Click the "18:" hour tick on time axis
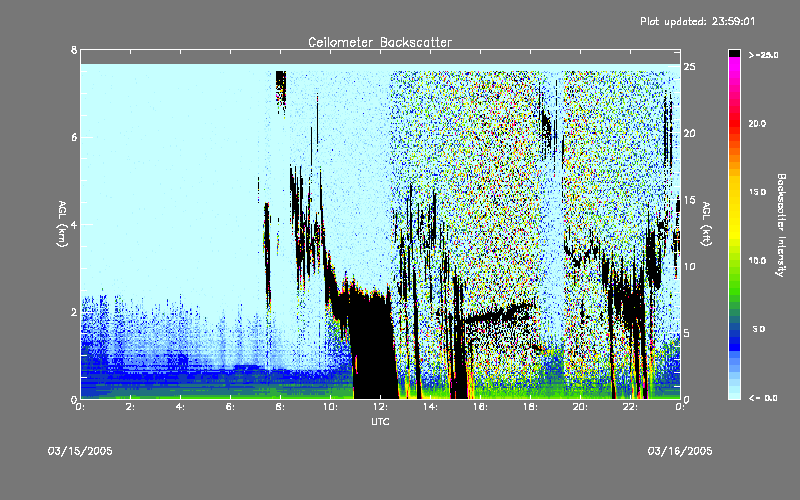Screen dimensions: 800x500 [x=530, y=407]
